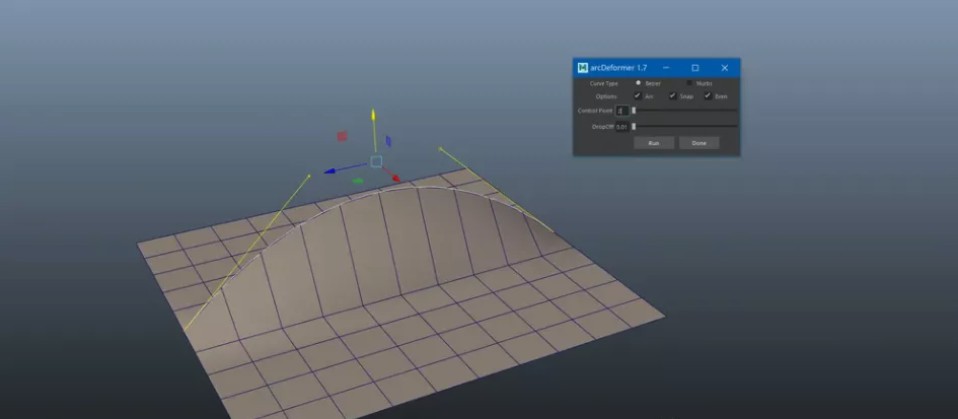
Task: Select the Bezier curve type radio button
Action: click(x=638, y=83)
